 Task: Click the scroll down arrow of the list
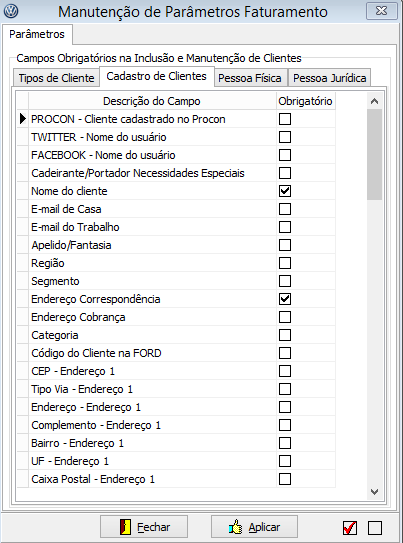[374, 492]
